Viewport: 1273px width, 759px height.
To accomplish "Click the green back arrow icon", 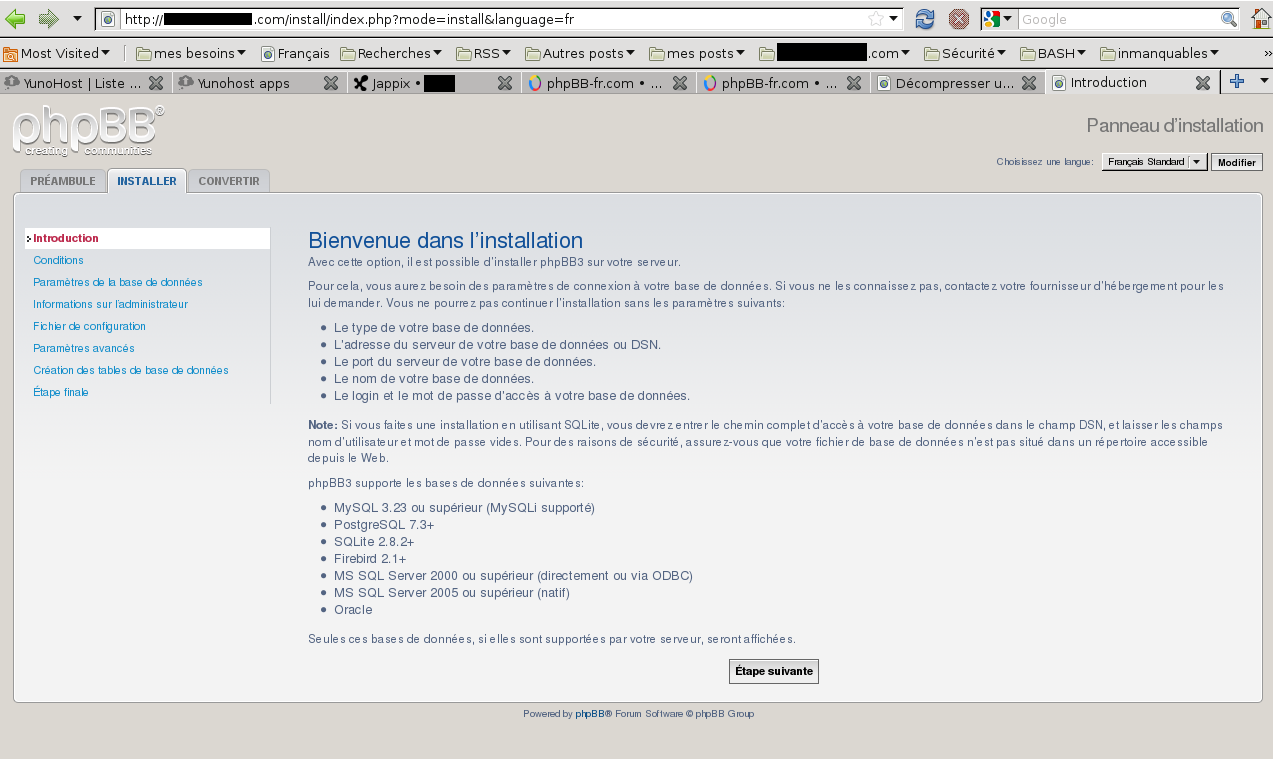I will (16, 19).
